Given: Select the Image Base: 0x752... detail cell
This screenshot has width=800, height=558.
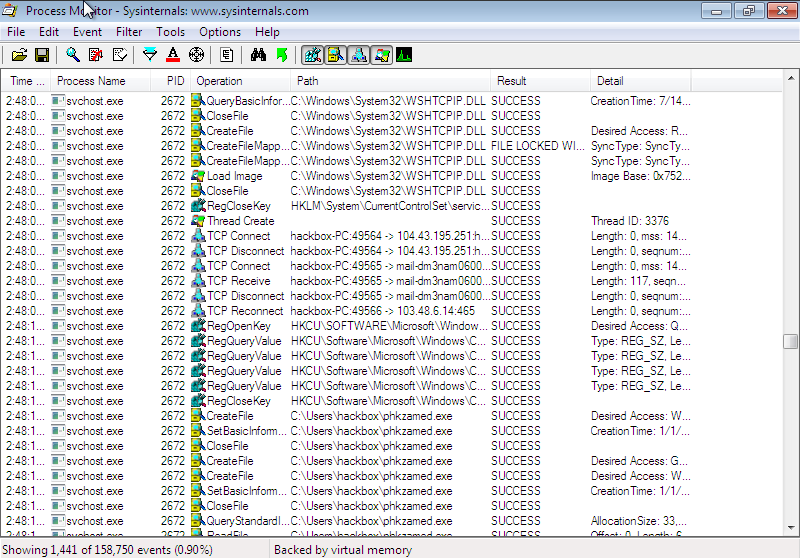Looking at the screenshot, I should (640, 176).
